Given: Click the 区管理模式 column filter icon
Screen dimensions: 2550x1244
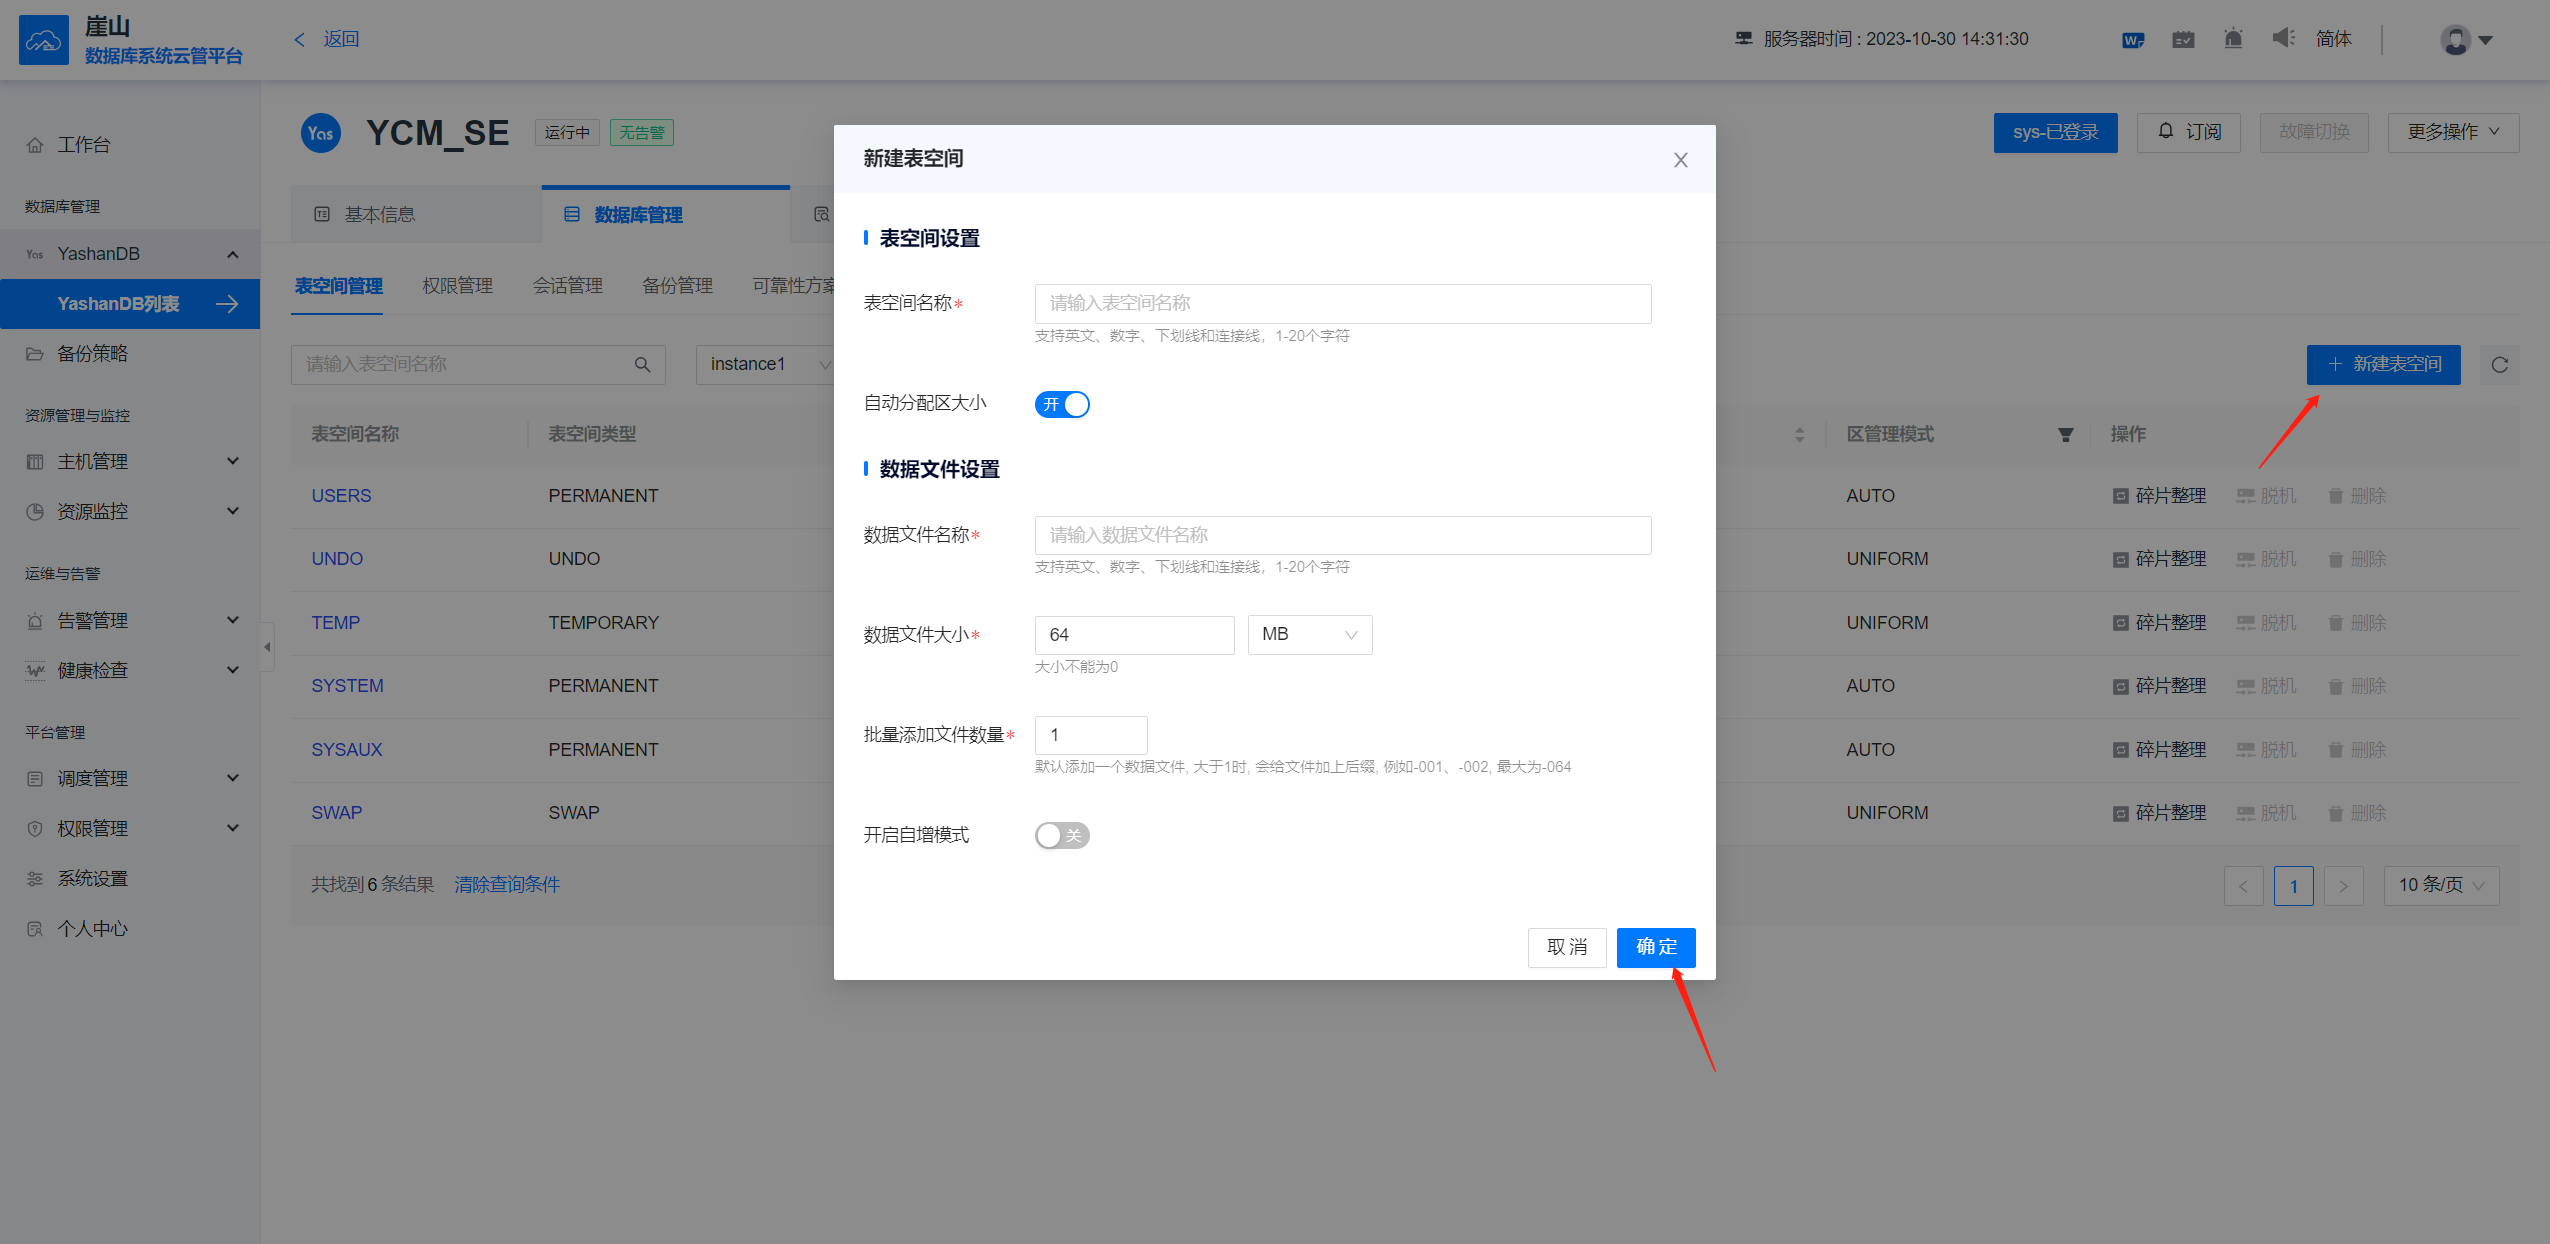Looking at the screenshot, I should coord(2065,435).
